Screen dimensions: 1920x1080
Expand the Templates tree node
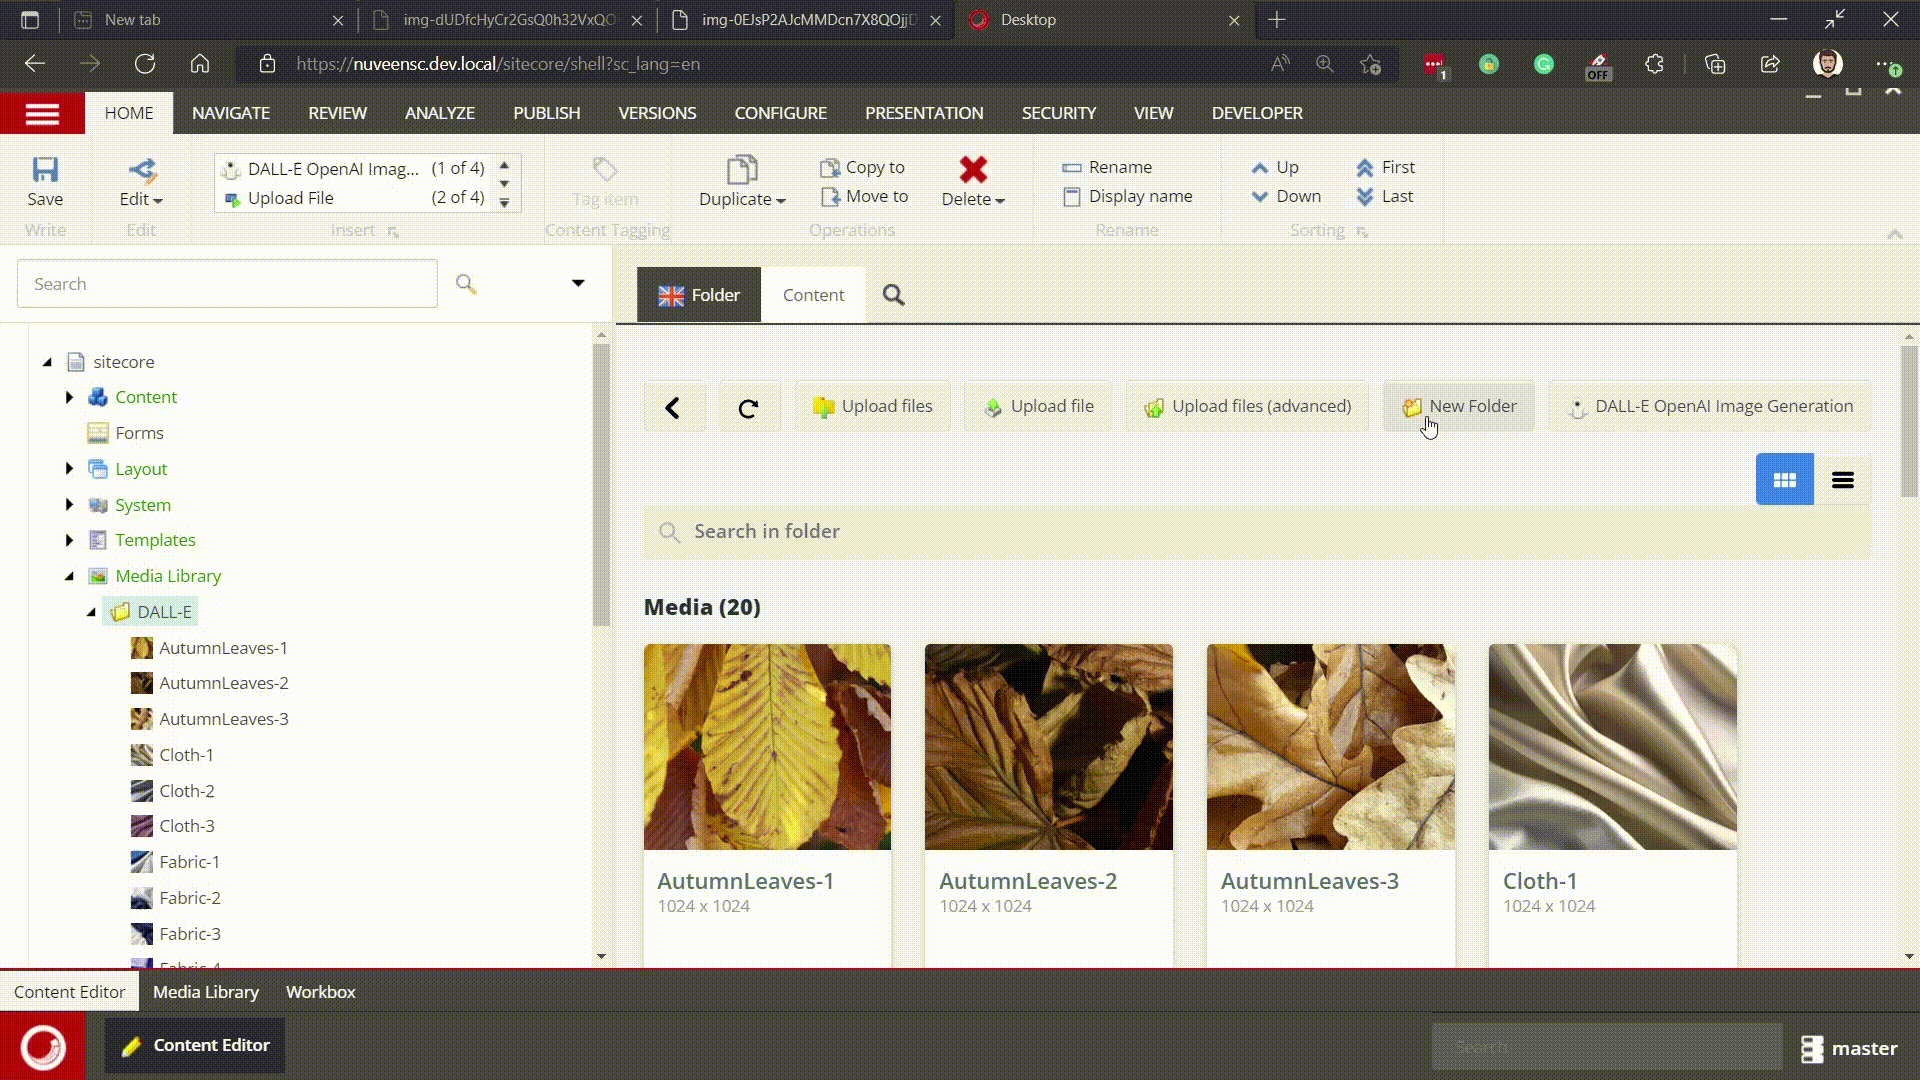click(x=69, y=540)
